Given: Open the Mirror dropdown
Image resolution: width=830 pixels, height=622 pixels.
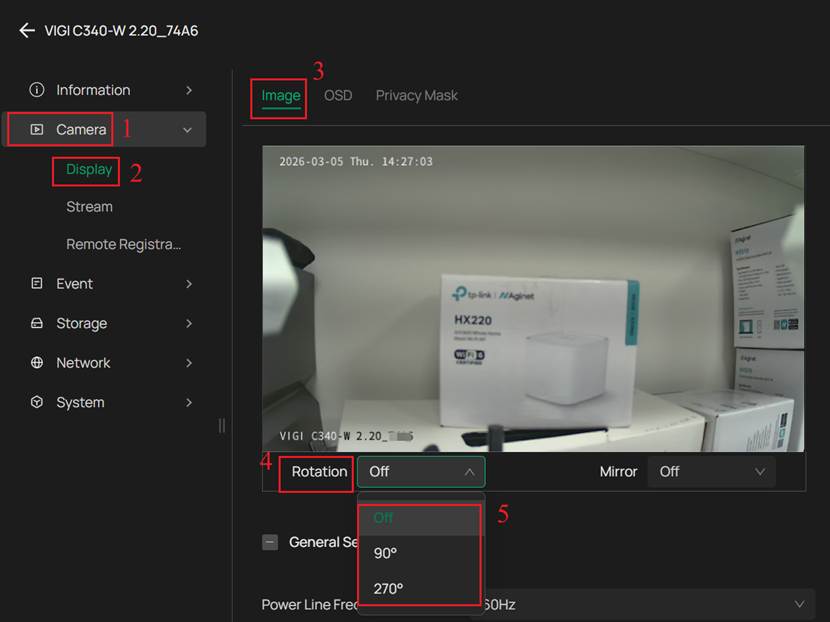Looking at the screenshot, I should click(x=710, y=471).
